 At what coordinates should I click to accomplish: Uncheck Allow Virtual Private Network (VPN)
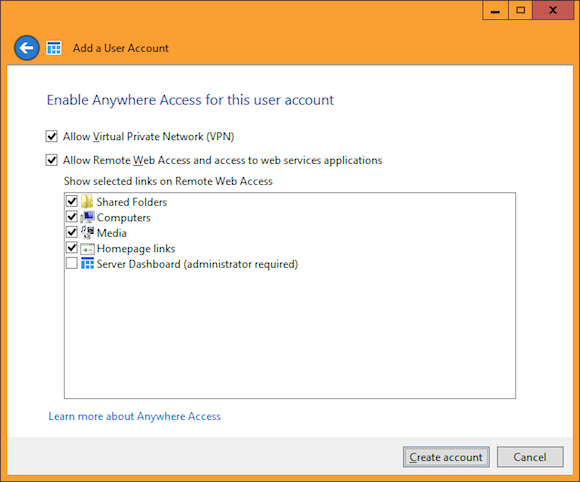coord(51,136)
